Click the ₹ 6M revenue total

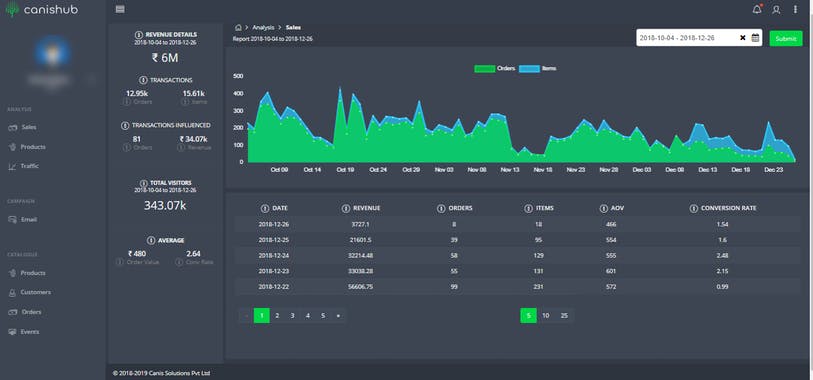(165, 58)
